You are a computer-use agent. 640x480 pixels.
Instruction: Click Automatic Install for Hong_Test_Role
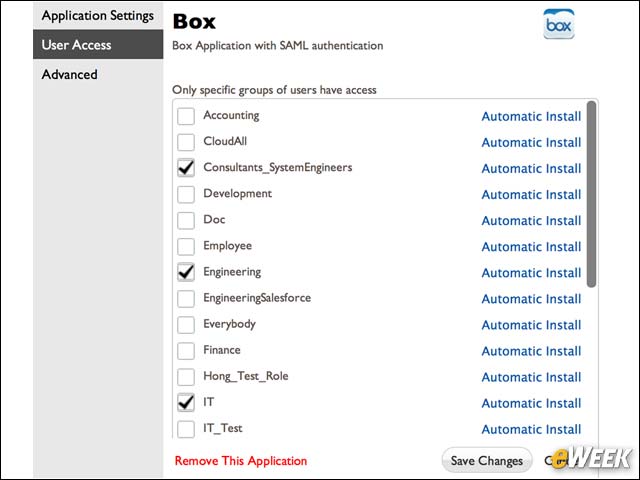coord(531,378)
